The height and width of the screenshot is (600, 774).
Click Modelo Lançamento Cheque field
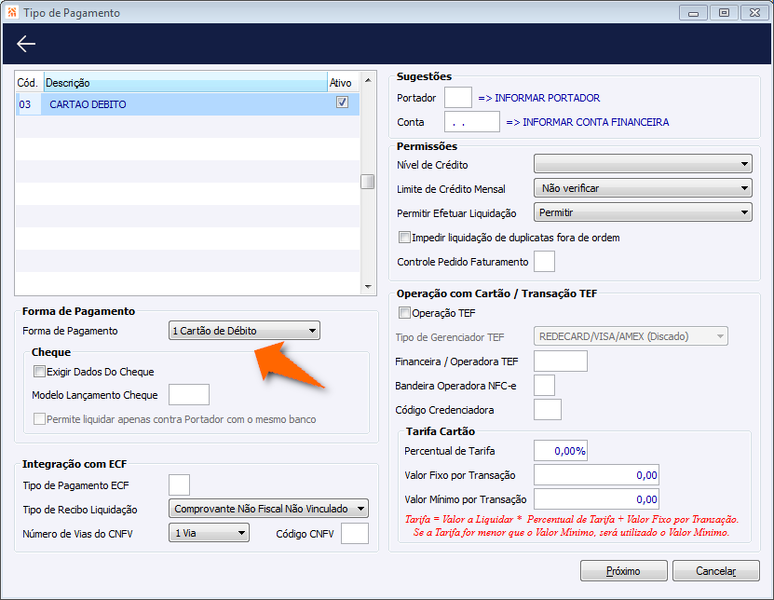[x=189, y=394]
